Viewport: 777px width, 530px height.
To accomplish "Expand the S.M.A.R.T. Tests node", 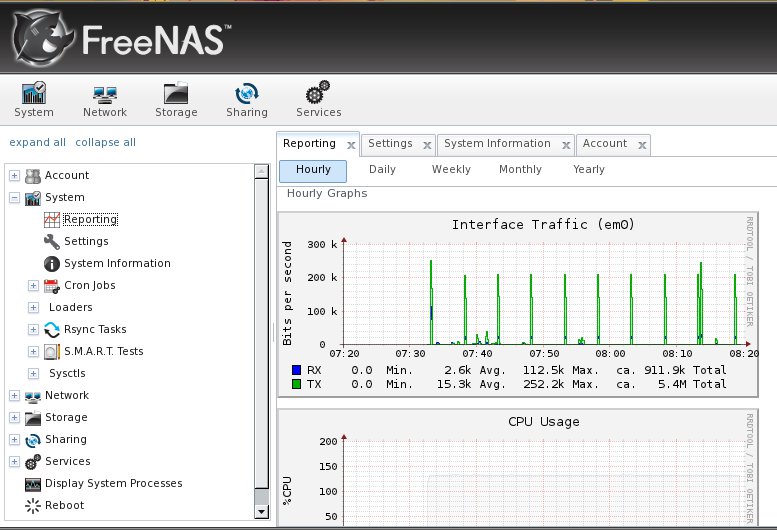I will (x=33, y=351).
